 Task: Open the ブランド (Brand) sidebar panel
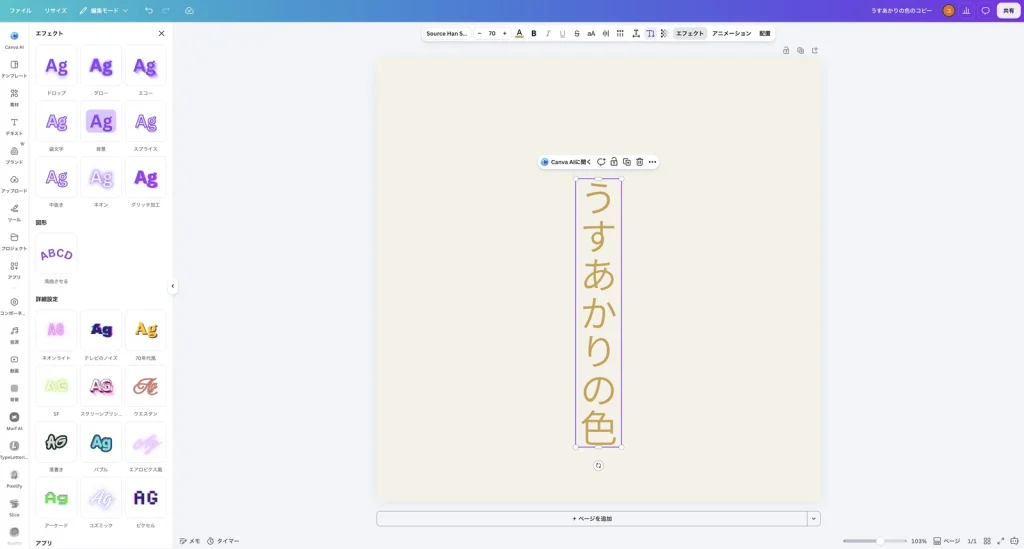(x=14, y=155)
